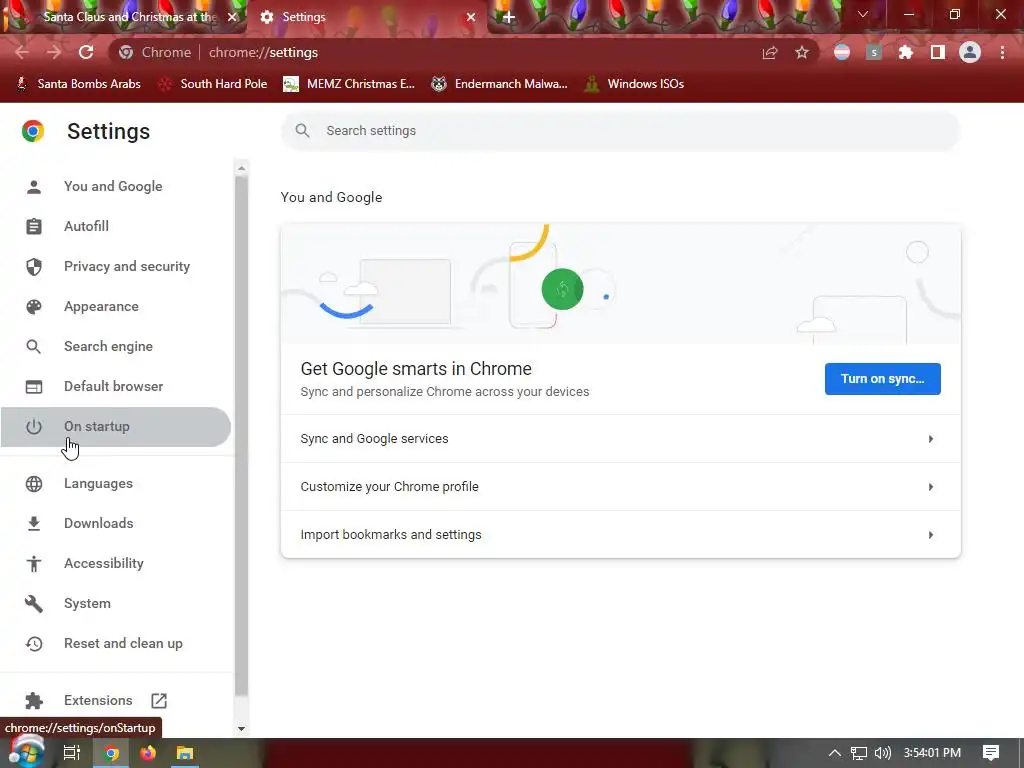The image size is (1024, 768).
Task: Click the Search settings field
Action: click(620, 131)
